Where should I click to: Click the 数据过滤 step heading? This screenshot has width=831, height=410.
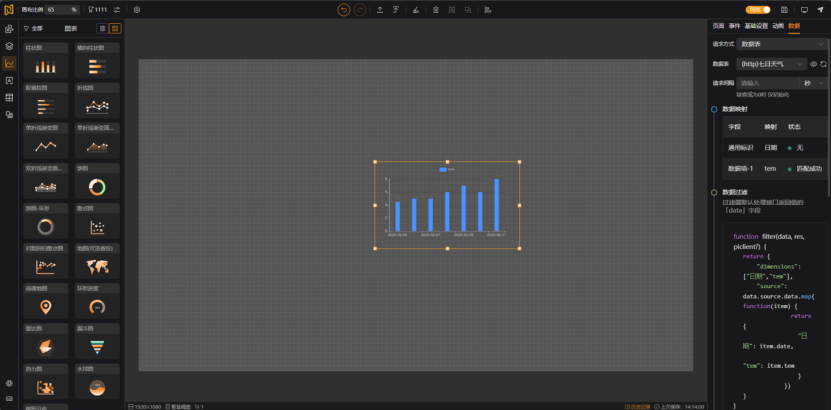click(x=734, y=192)
